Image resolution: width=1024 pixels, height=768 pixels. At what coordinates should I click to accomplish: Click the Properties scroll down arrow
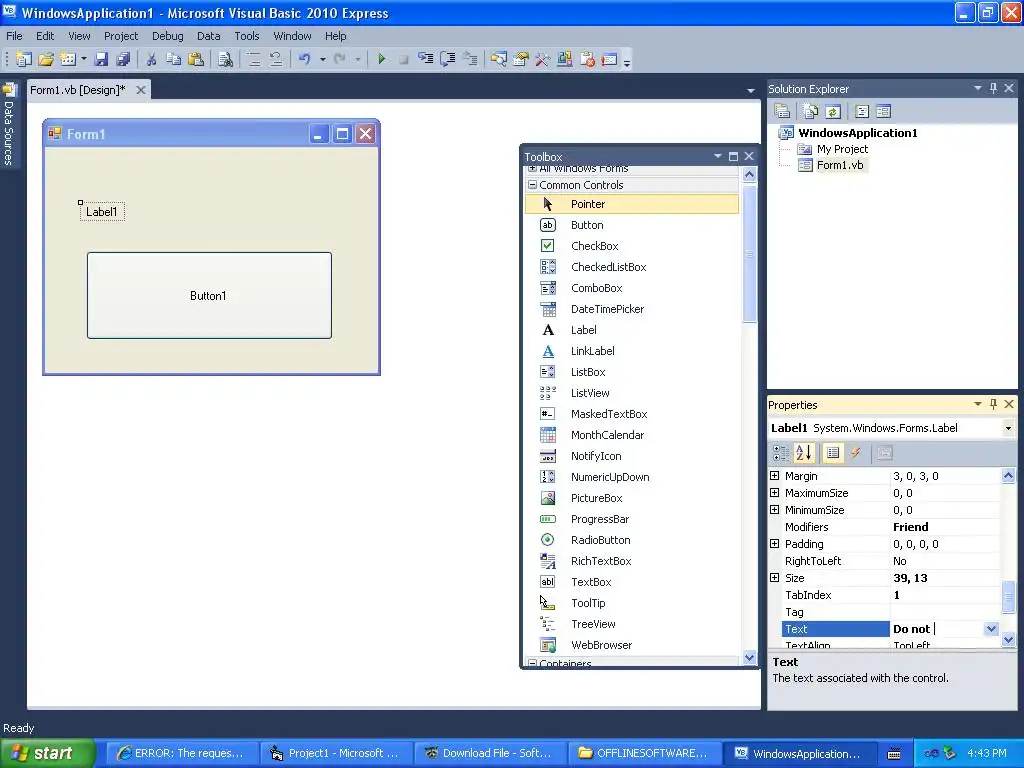[x=1008, y=639]
